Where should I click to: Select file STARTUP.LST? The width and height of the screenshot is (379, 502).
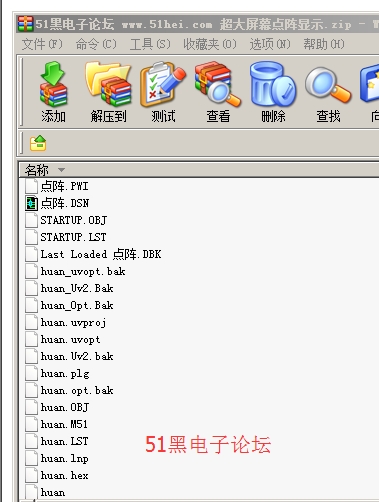click(73, 237)
